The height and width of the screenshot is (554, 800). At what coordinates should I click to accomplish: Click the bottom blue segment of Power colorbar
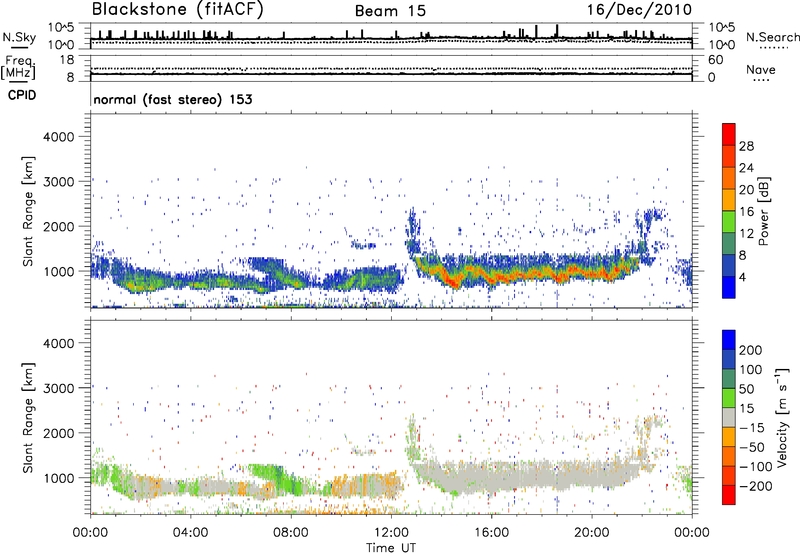(729, 287)
